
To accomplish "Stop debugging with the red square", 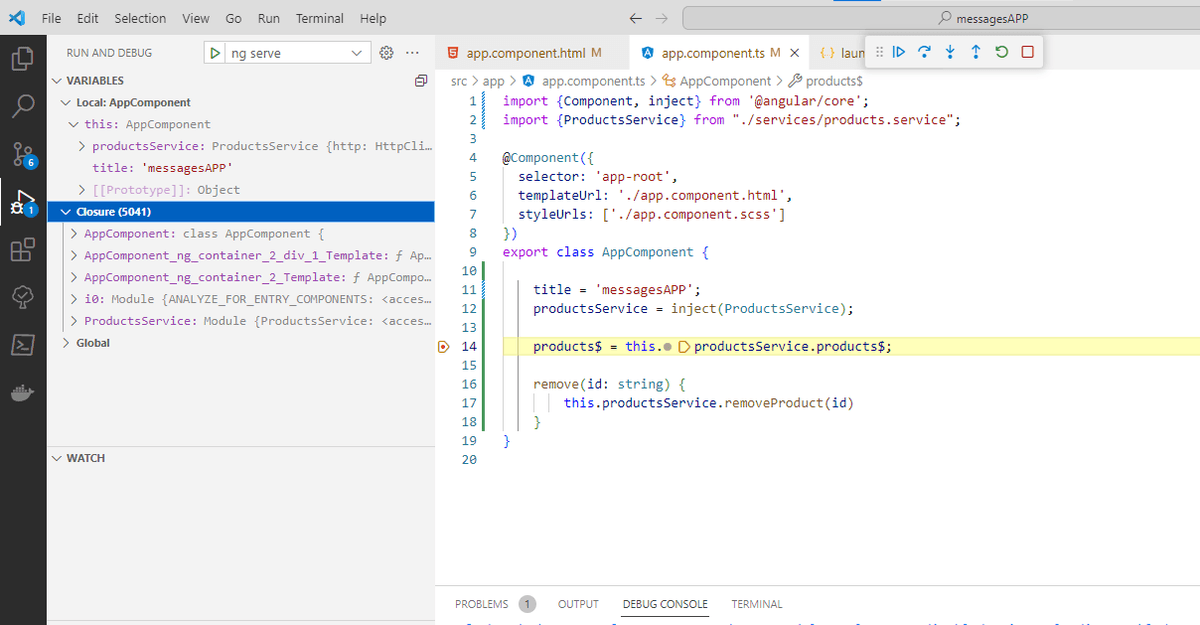I will (1028, 52).
